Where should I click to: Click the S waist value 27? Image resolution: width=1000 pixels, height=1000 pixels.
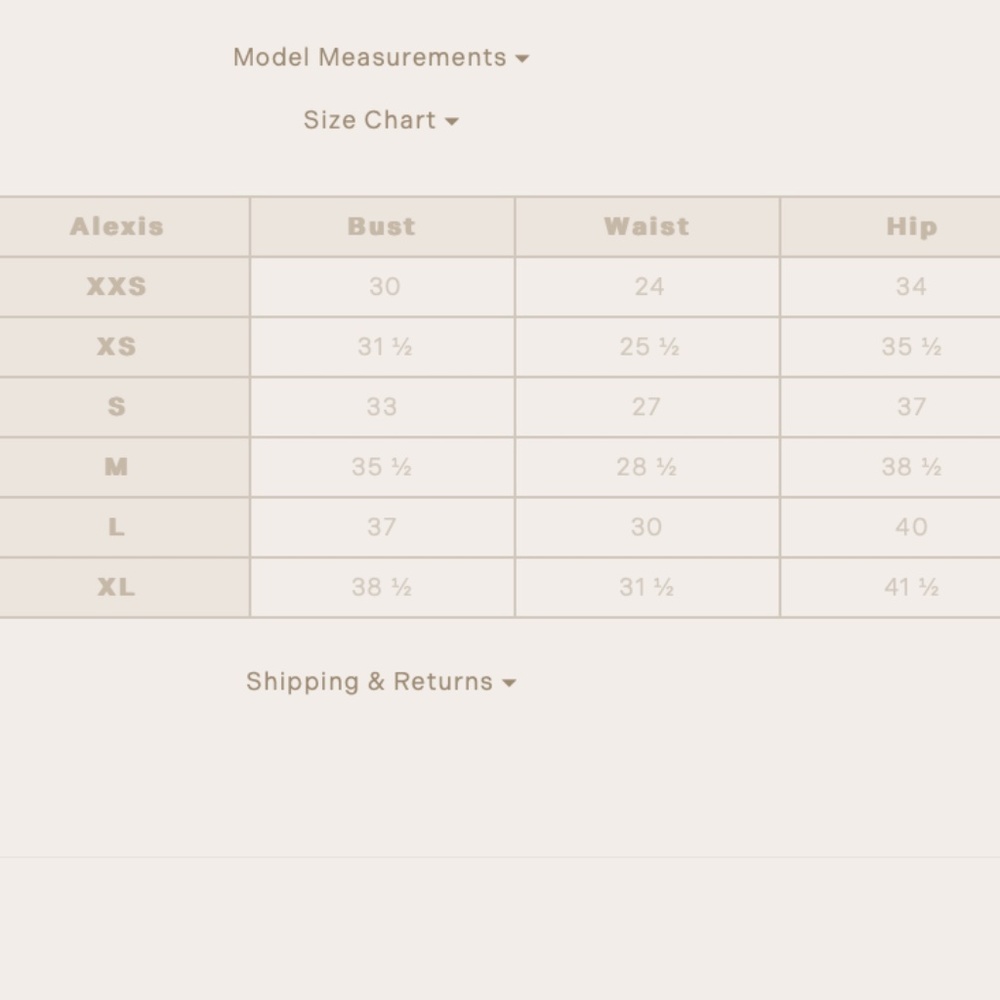click(647, 407)
